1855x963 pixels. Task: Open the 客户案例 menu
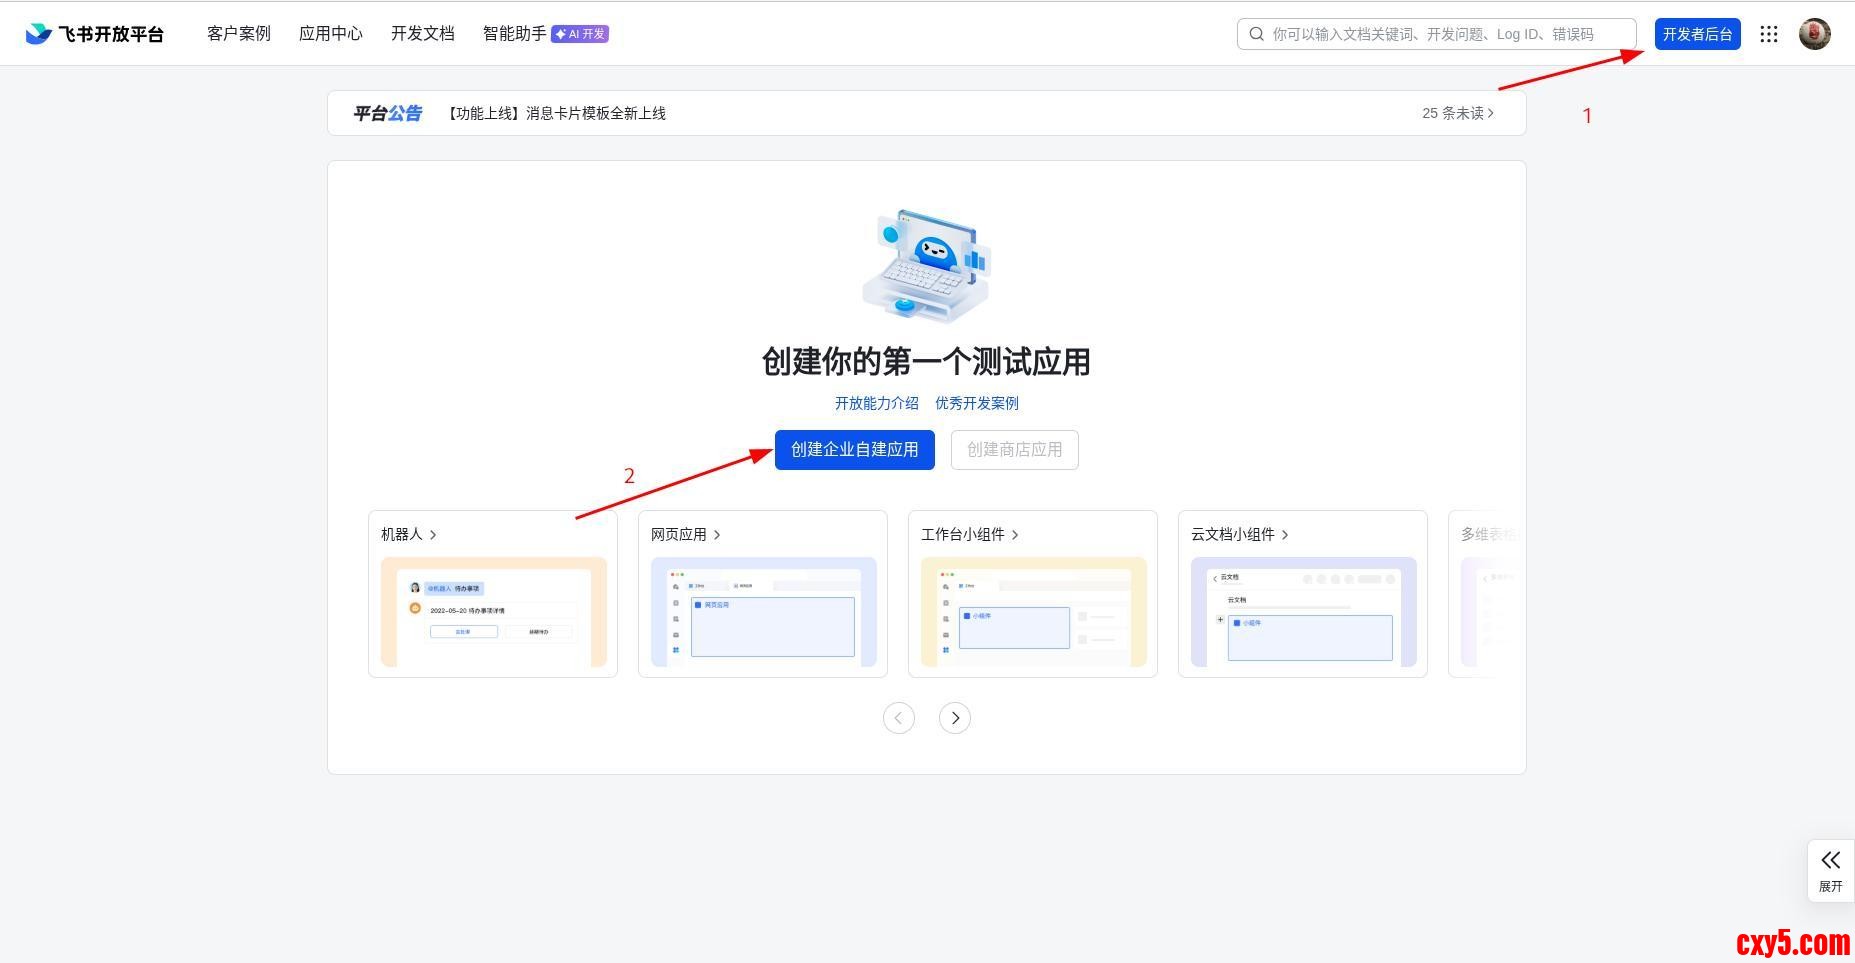[238, 34]
